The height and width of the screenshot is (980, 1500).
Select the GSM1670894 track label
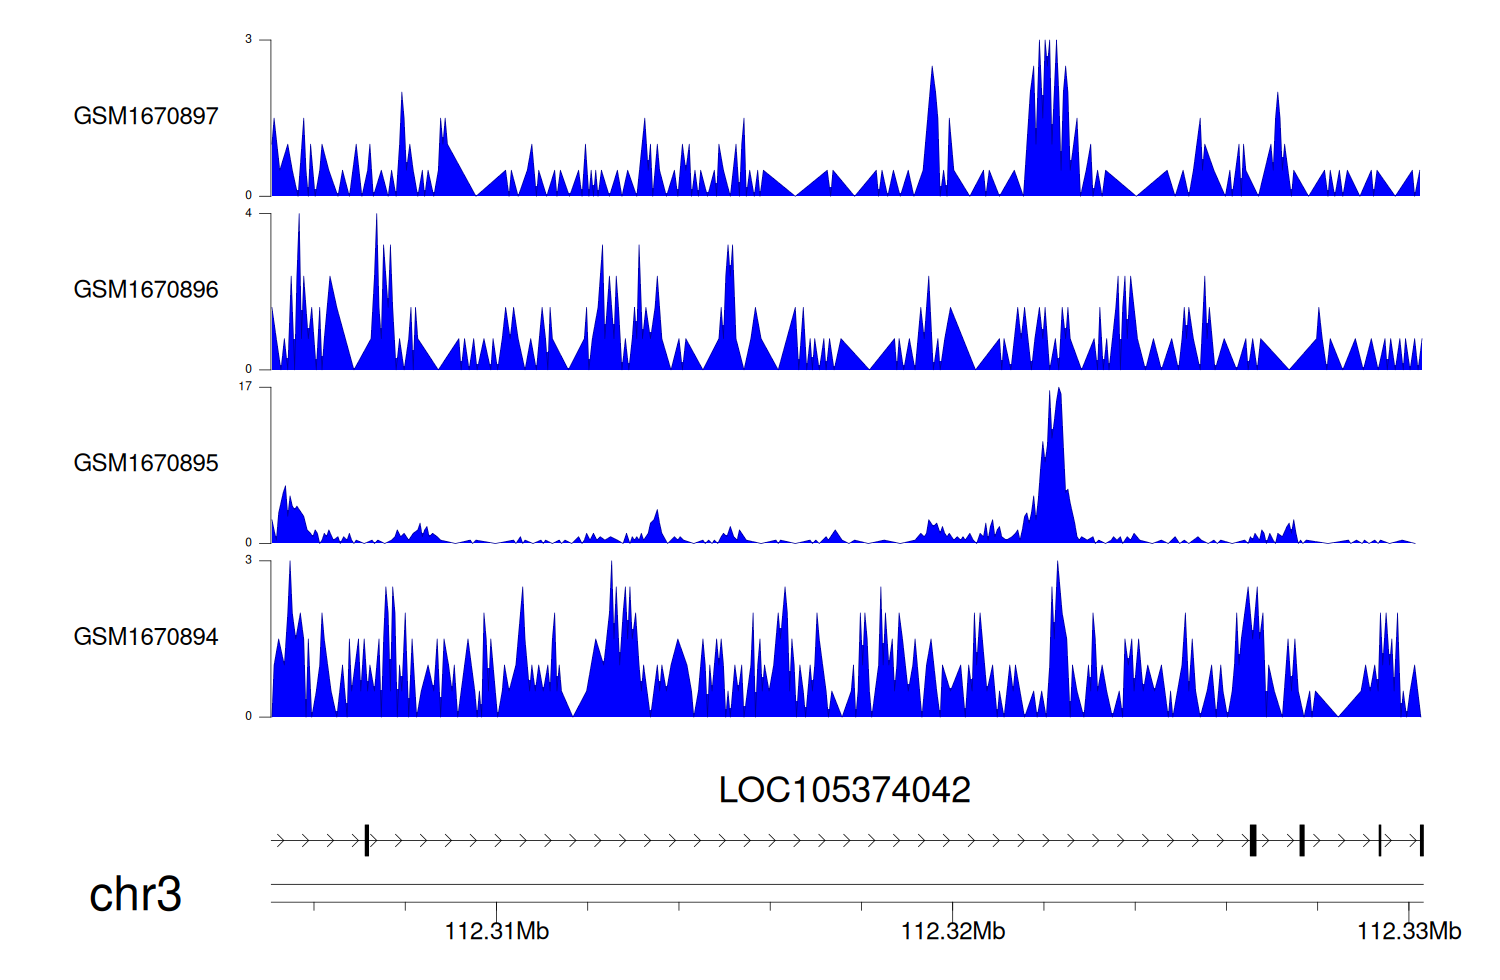(x=146, y=637)
